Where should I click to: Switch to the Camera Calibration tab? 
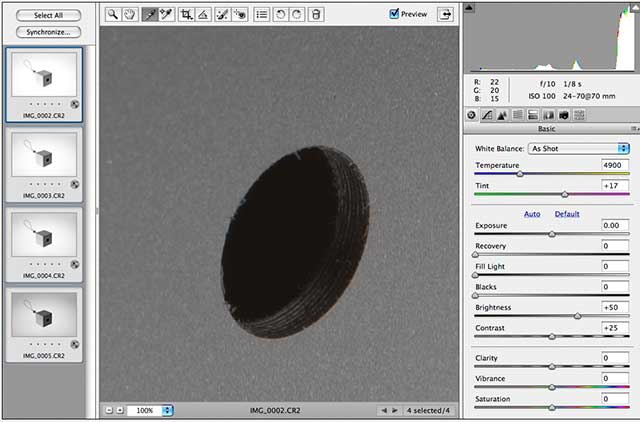(x=564, y=115)
